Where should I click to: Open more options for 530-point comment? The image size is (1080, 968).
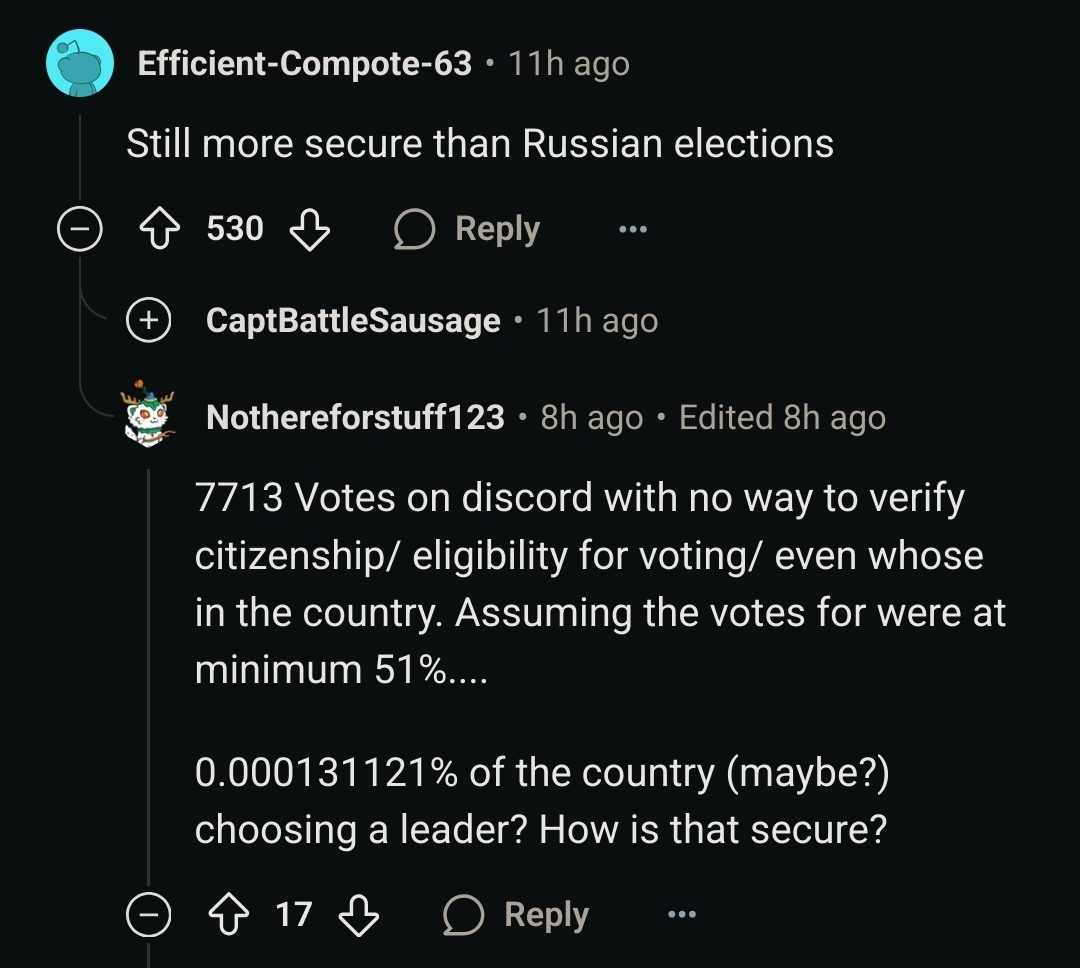coord(632,229)
